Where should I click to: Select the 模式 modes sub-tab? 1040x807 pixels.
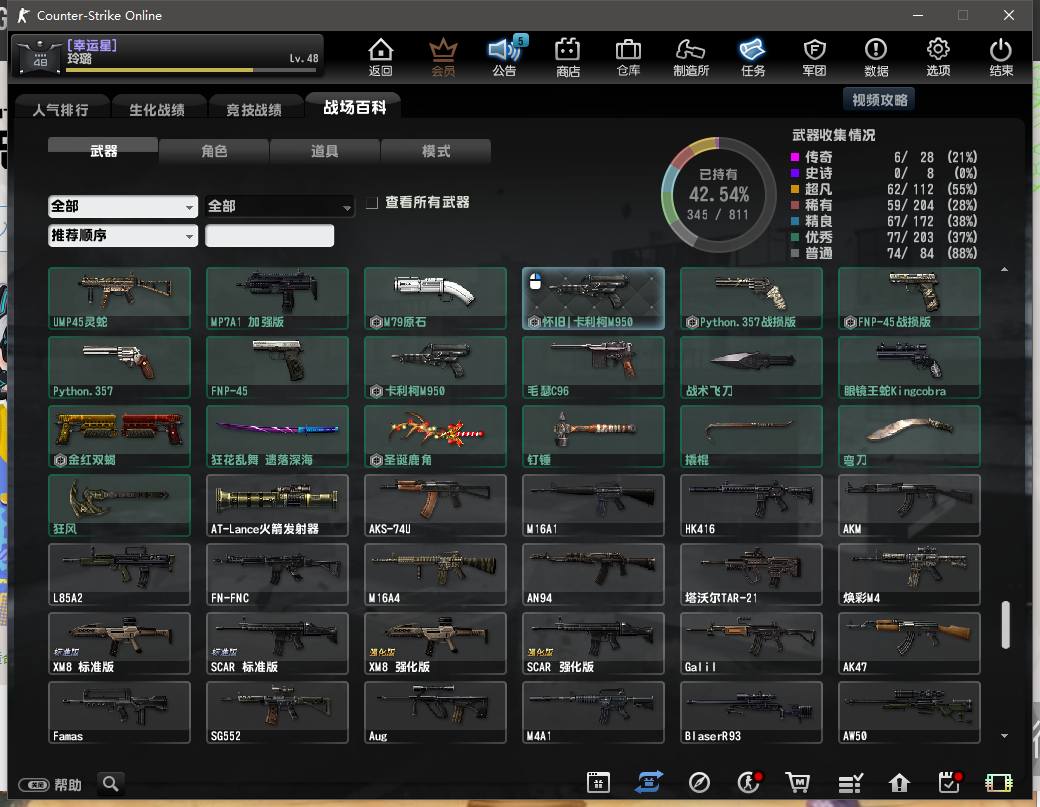[x=436, y=151]
